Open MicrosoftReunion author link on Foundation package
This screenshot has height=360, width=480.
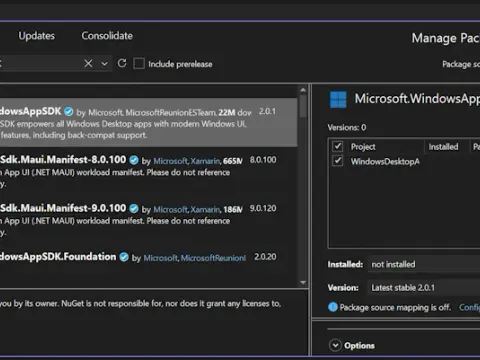pos(213,258)
